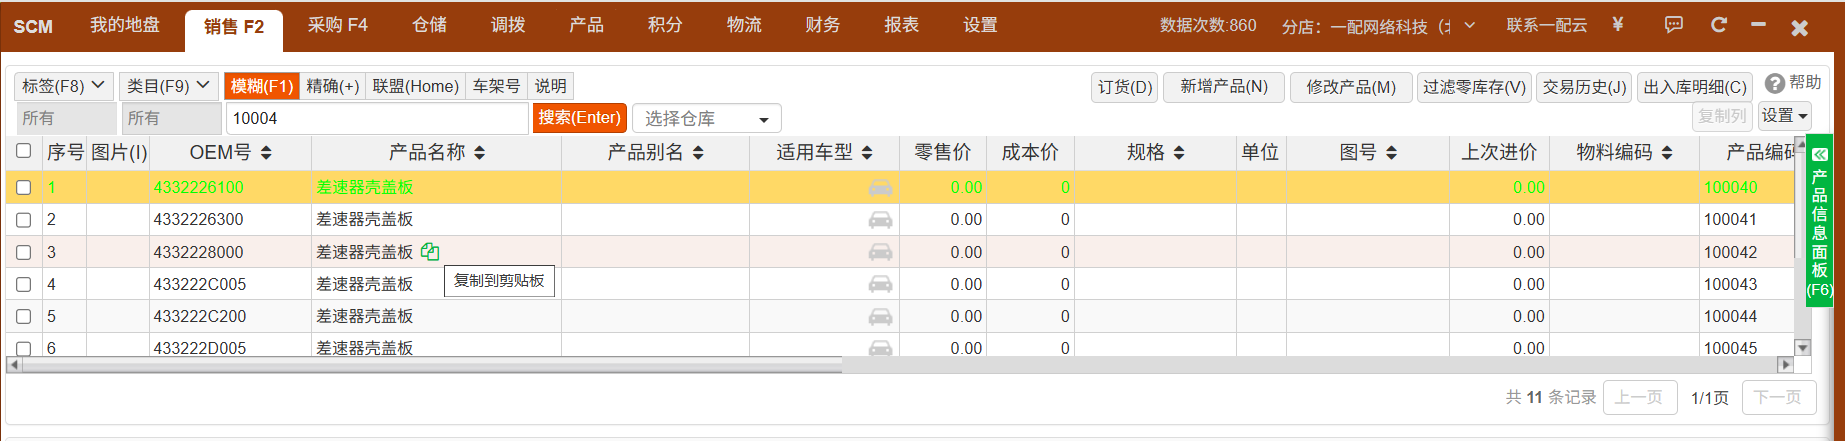Check the checkbox for row 1
This screenshot has width=1845, height=441.
[x=24, y=188]
